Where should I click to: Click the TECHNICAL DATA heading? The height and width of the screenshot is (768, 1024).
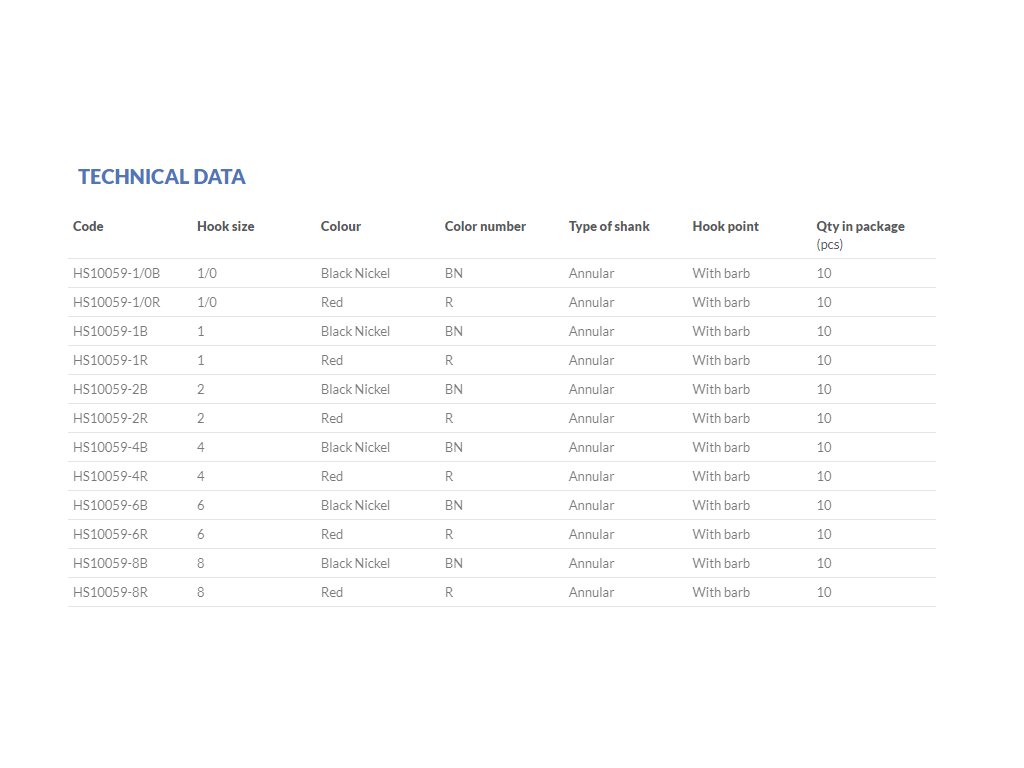pos(162,177)
